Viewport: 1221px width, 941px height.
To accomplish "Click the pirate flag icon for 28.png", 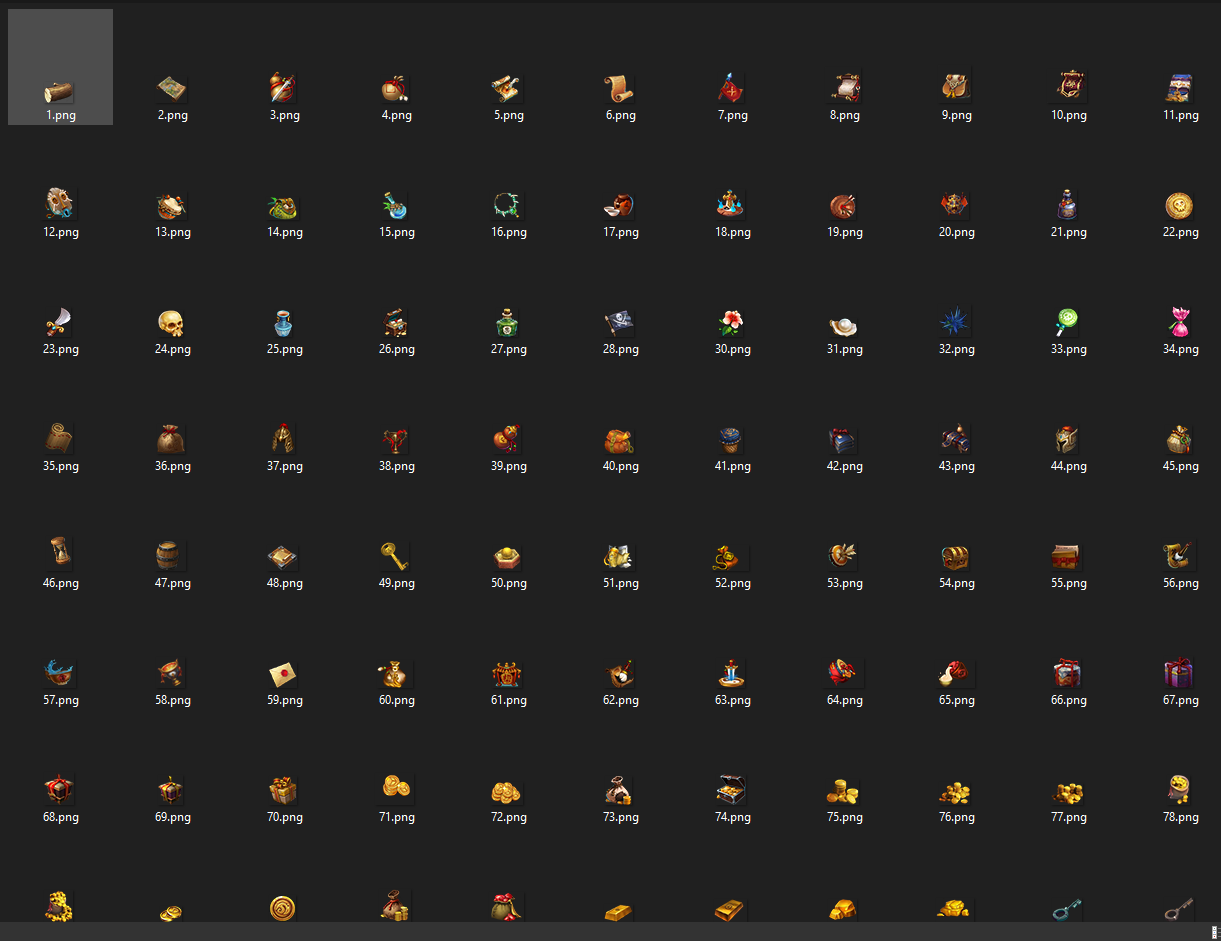I will point(620,323).
